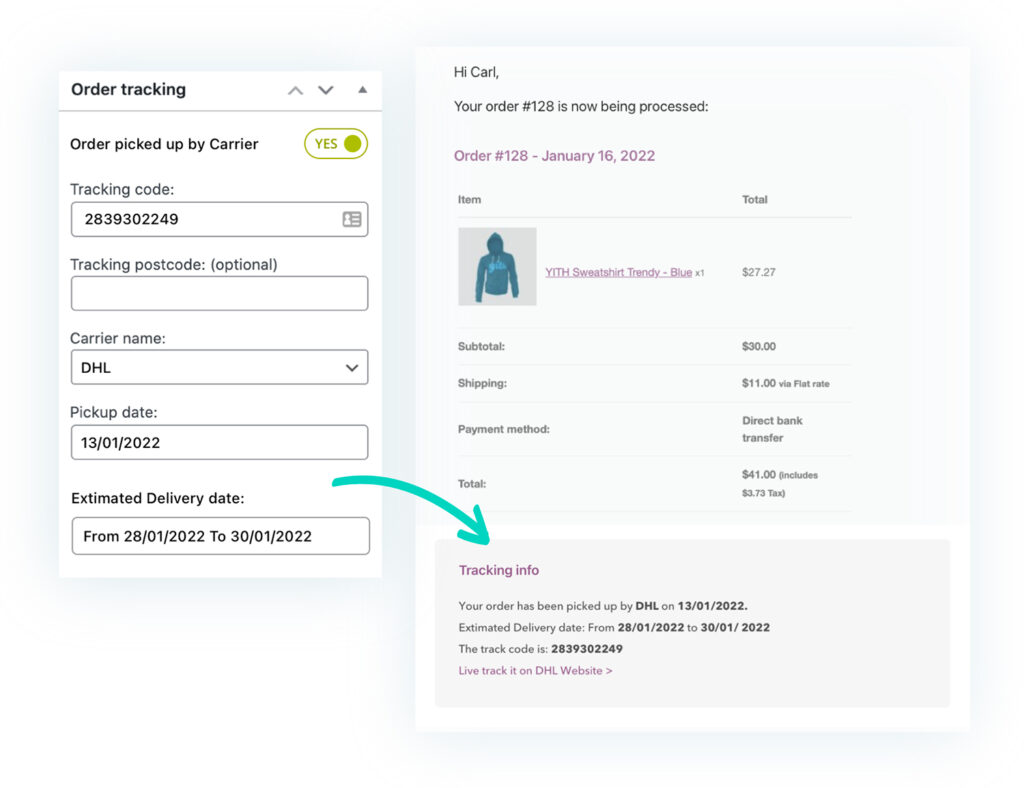1024x788 pixels.
Task: Select the Pickup date field showing 13/01/2022
Action: click(219, 442)
